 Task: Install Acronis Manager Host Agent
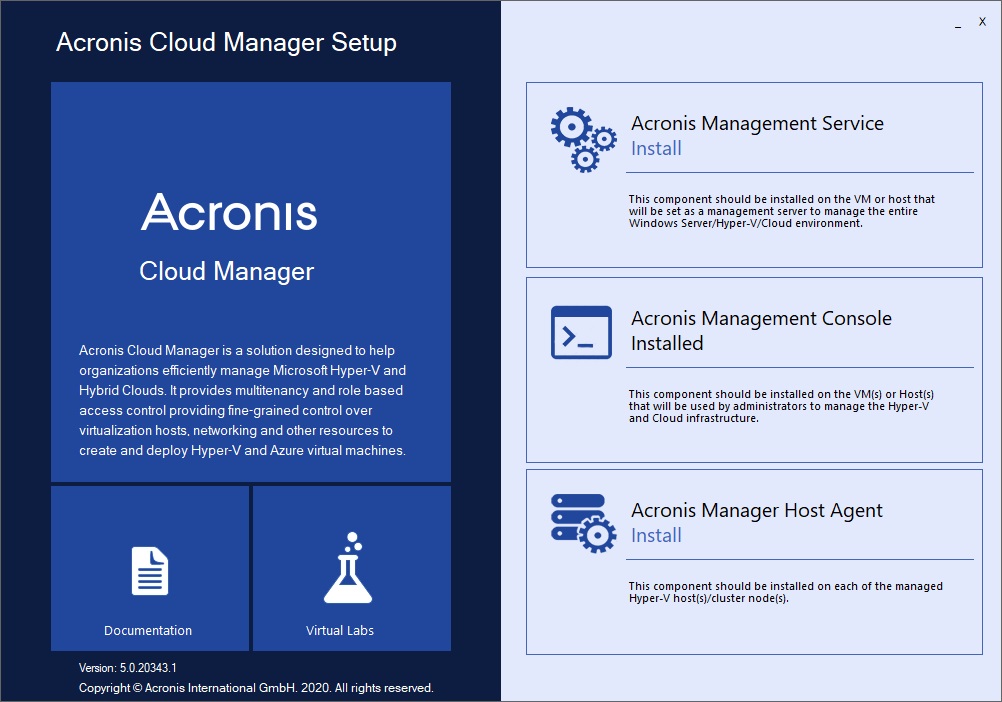(x=656, y=535)
